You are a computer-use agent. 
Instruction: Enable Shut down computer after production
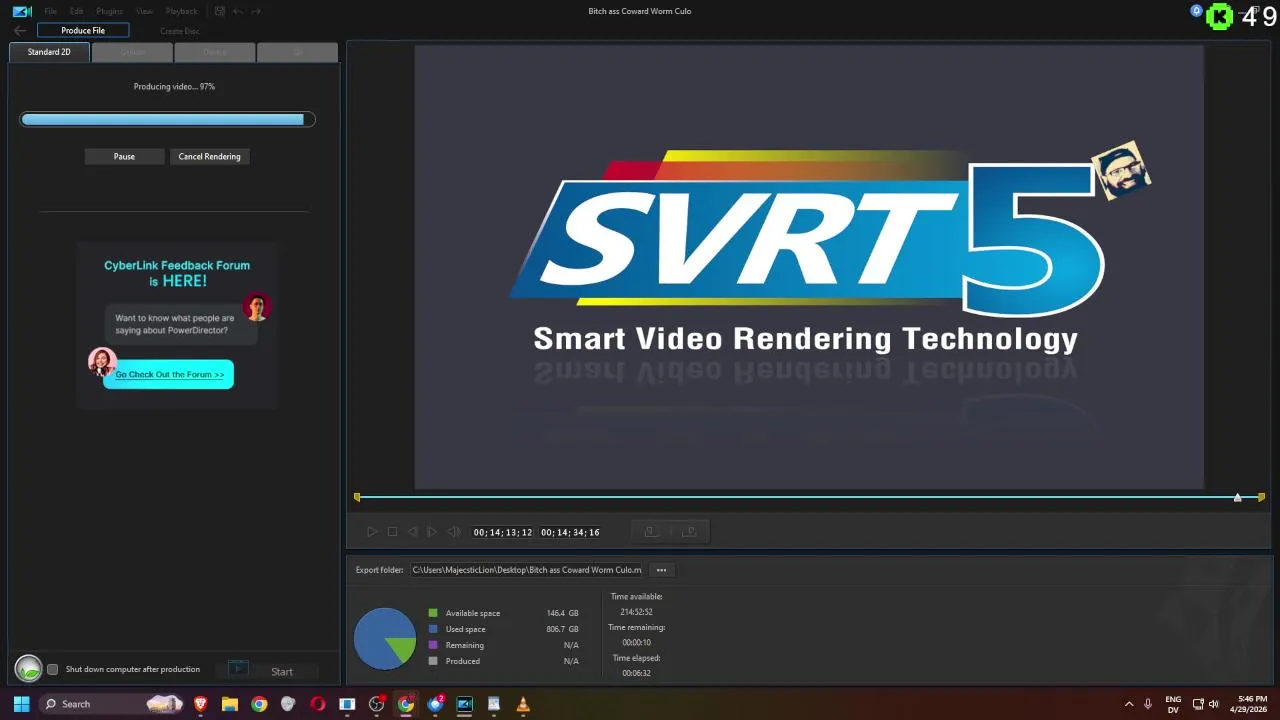[x=53, y=669]
